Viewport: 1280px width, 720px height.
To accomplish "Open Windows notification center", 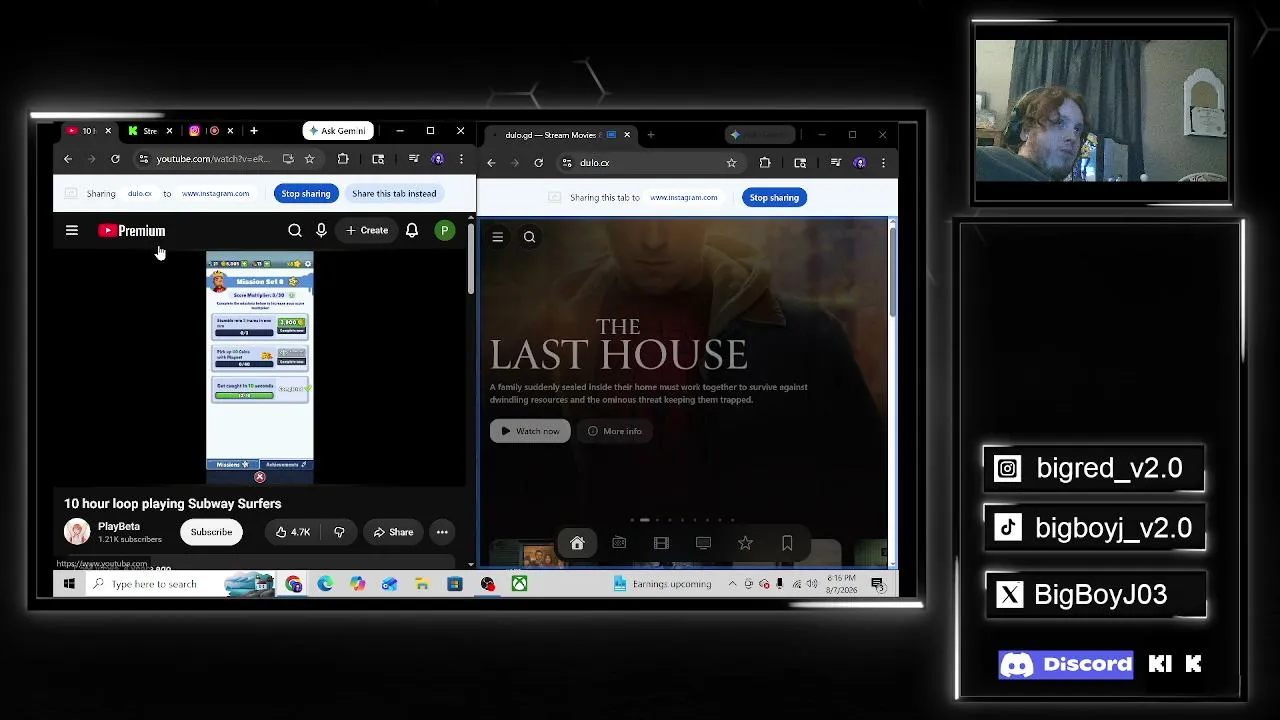I will click(x=877, y=584).
